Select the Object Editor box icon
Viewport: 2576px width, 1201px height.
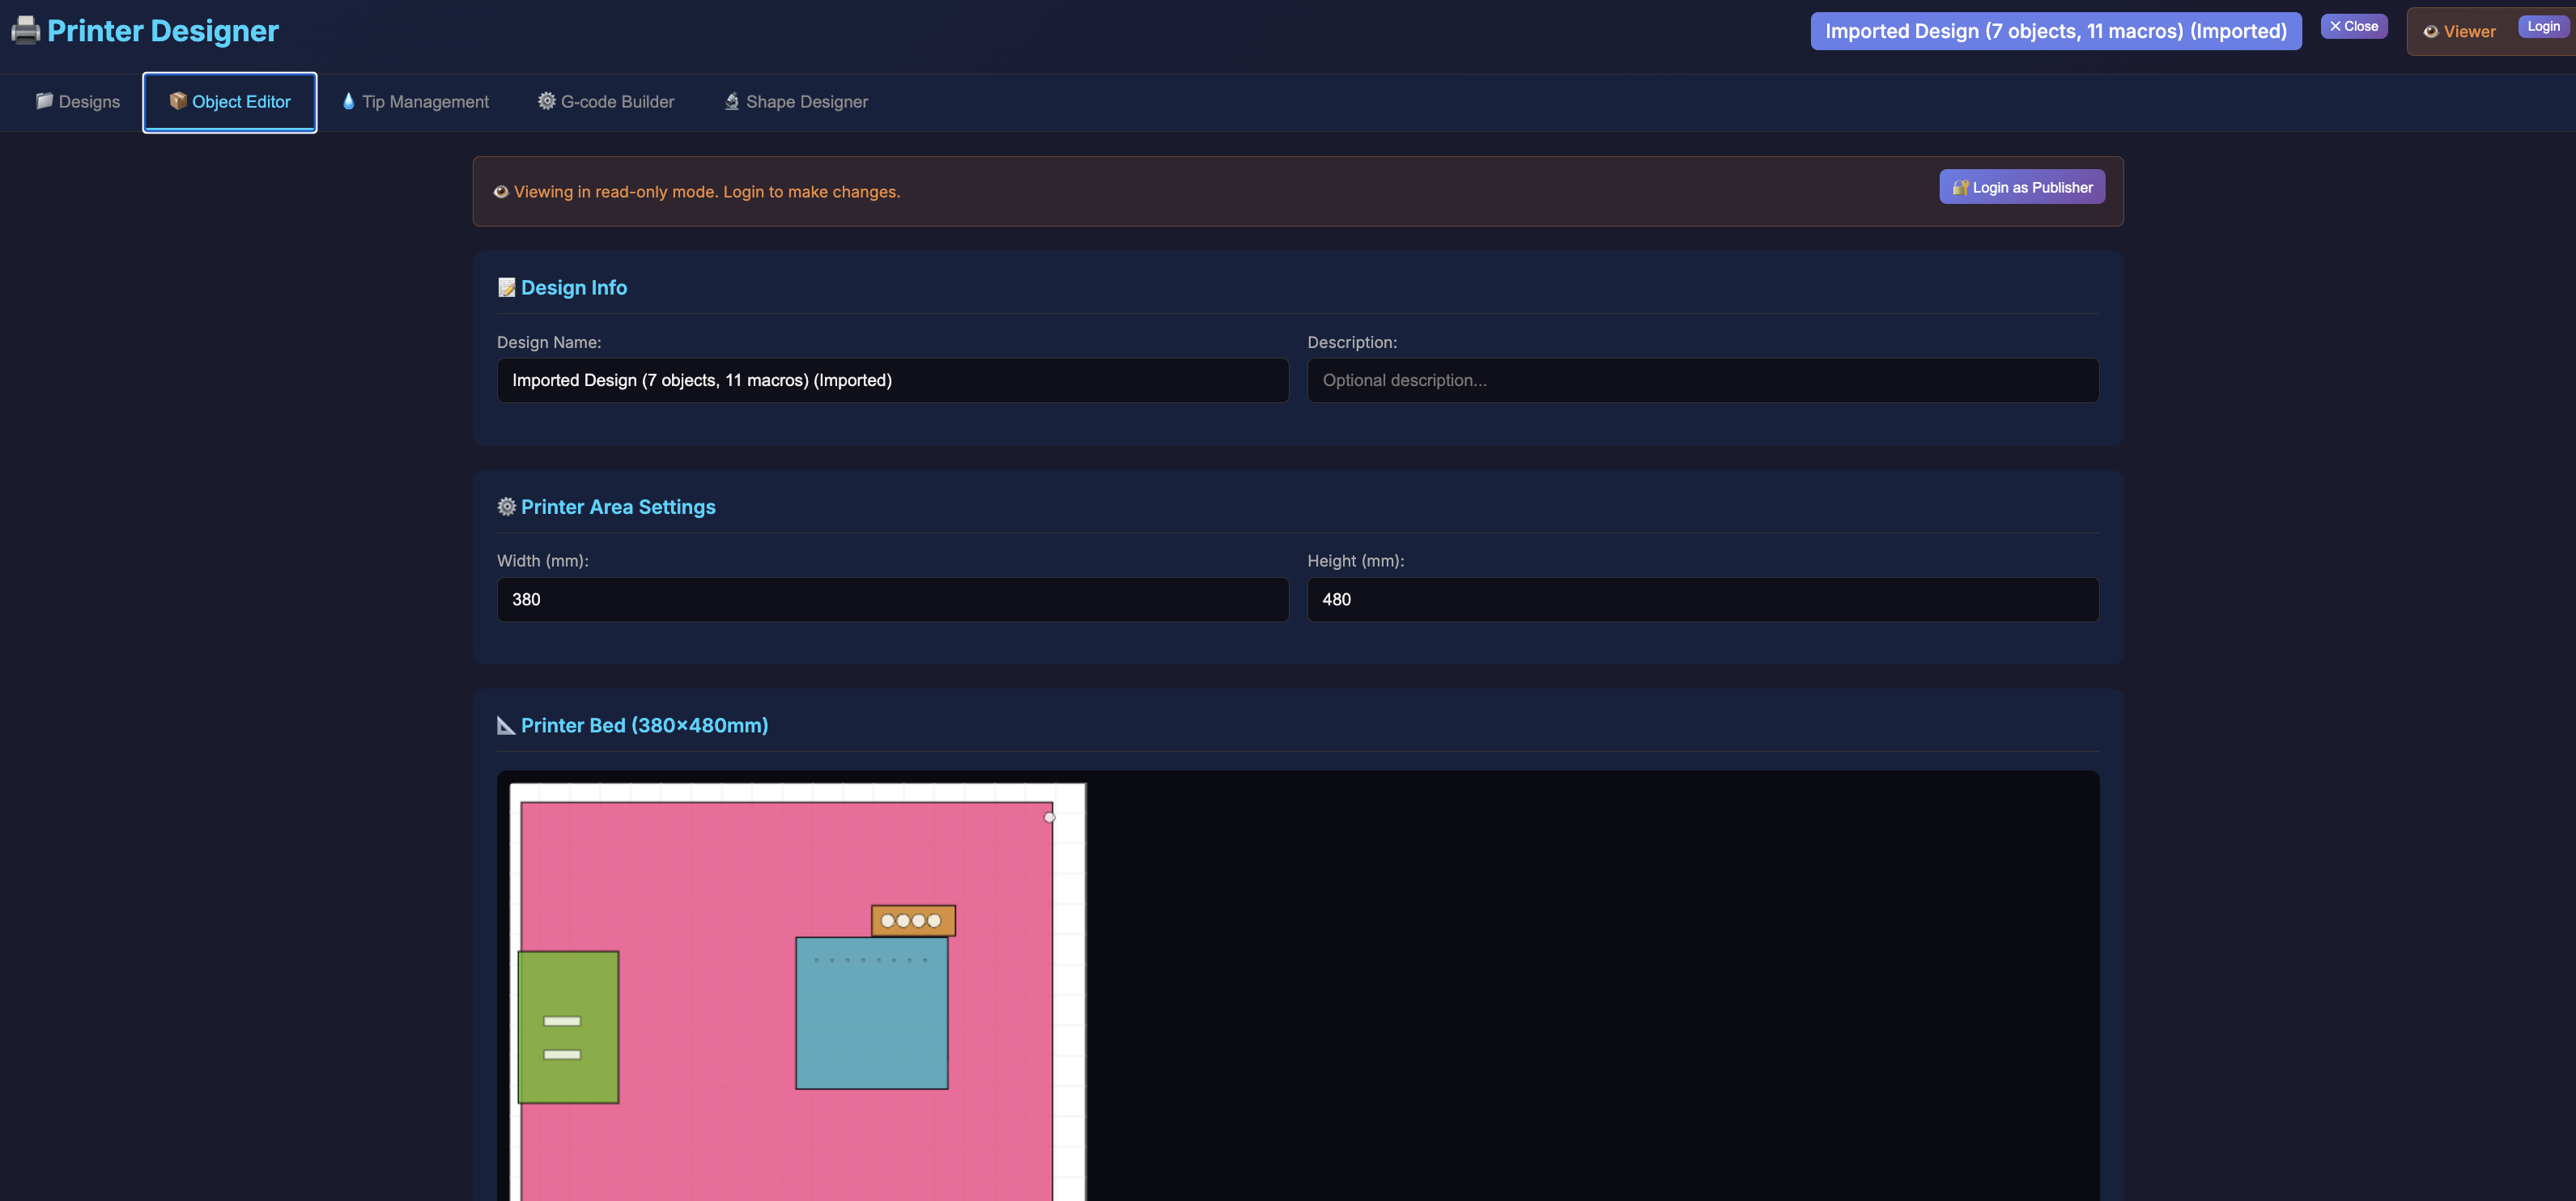(x=177, y=101)
